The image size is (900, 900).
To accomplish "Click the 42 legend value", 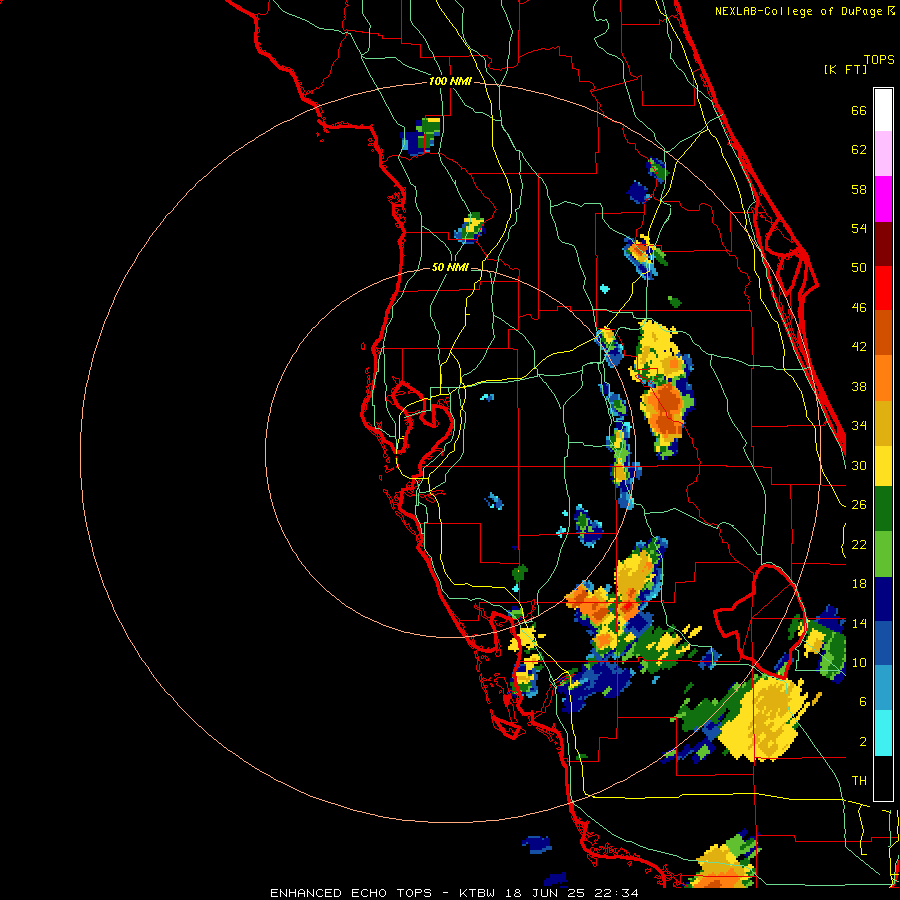I will pyautogui.click(x=859, y=347).
